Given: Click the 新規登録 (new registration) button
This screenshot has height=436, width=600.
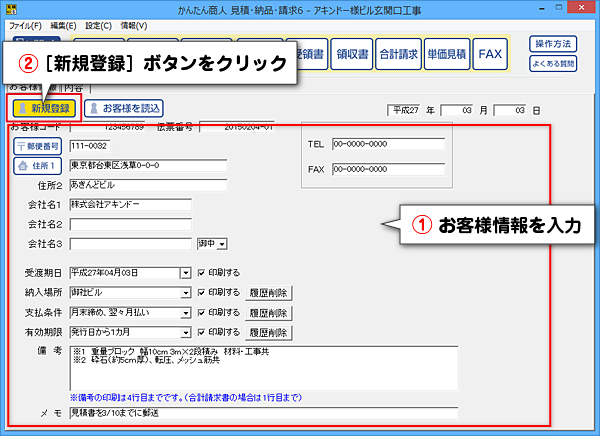Looking at the screenshot, I should pyautogui.click(x=43, y=108).
